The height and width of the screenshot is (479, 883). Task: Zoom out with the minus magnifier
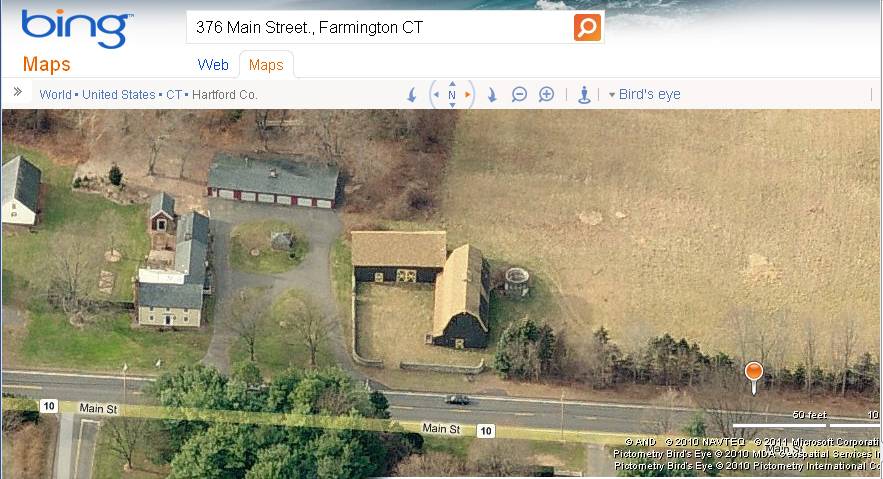[x=519, y=95]
